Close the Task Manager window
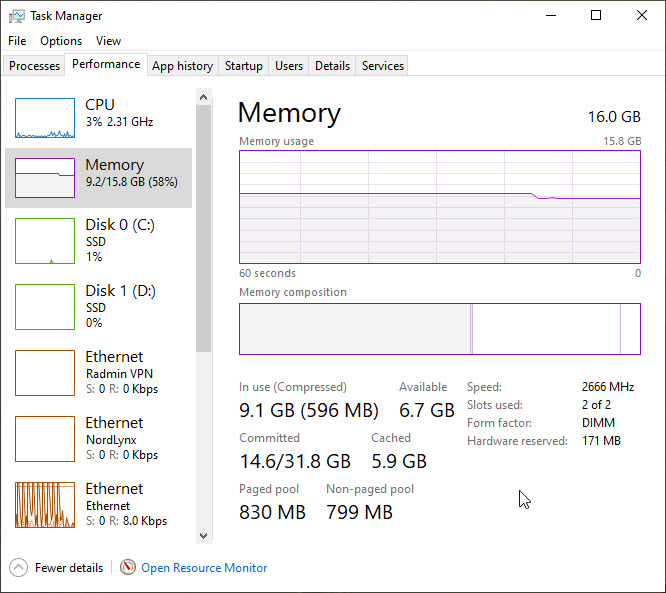This screenshot has width=666, height=593. coord(642,16)
